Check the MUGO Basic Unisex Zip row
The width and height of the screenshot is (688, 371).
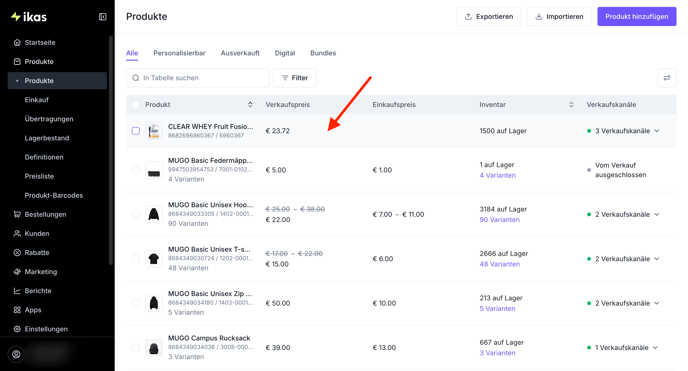[136, 303]
